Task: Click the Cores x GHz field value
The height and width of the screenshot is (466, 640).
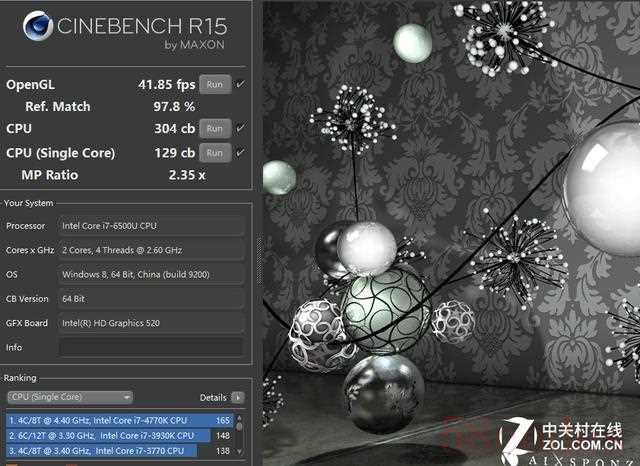Action: point(150,250)
